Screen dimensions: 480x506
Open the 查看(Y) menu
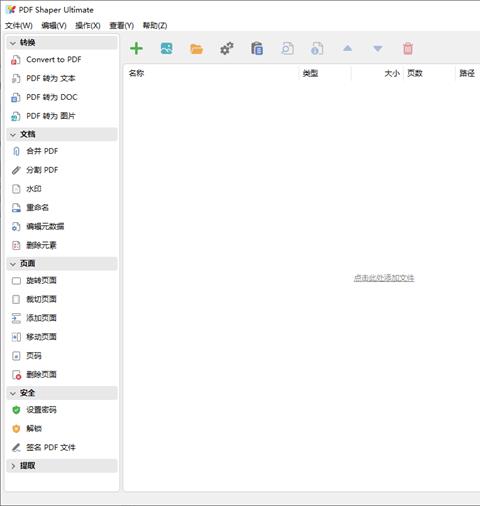pos(122,26)
